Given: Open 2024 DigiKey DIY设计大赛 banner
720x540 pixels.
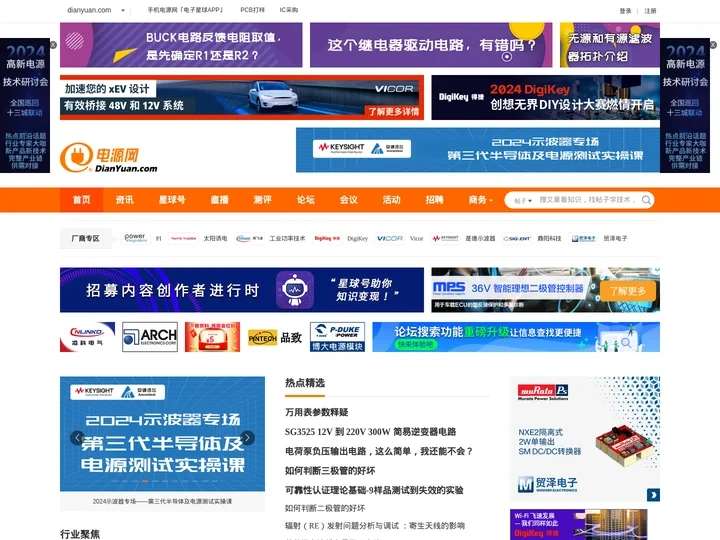Looking at the screenshot, I should pyautogui.click(x=546, y=97).
